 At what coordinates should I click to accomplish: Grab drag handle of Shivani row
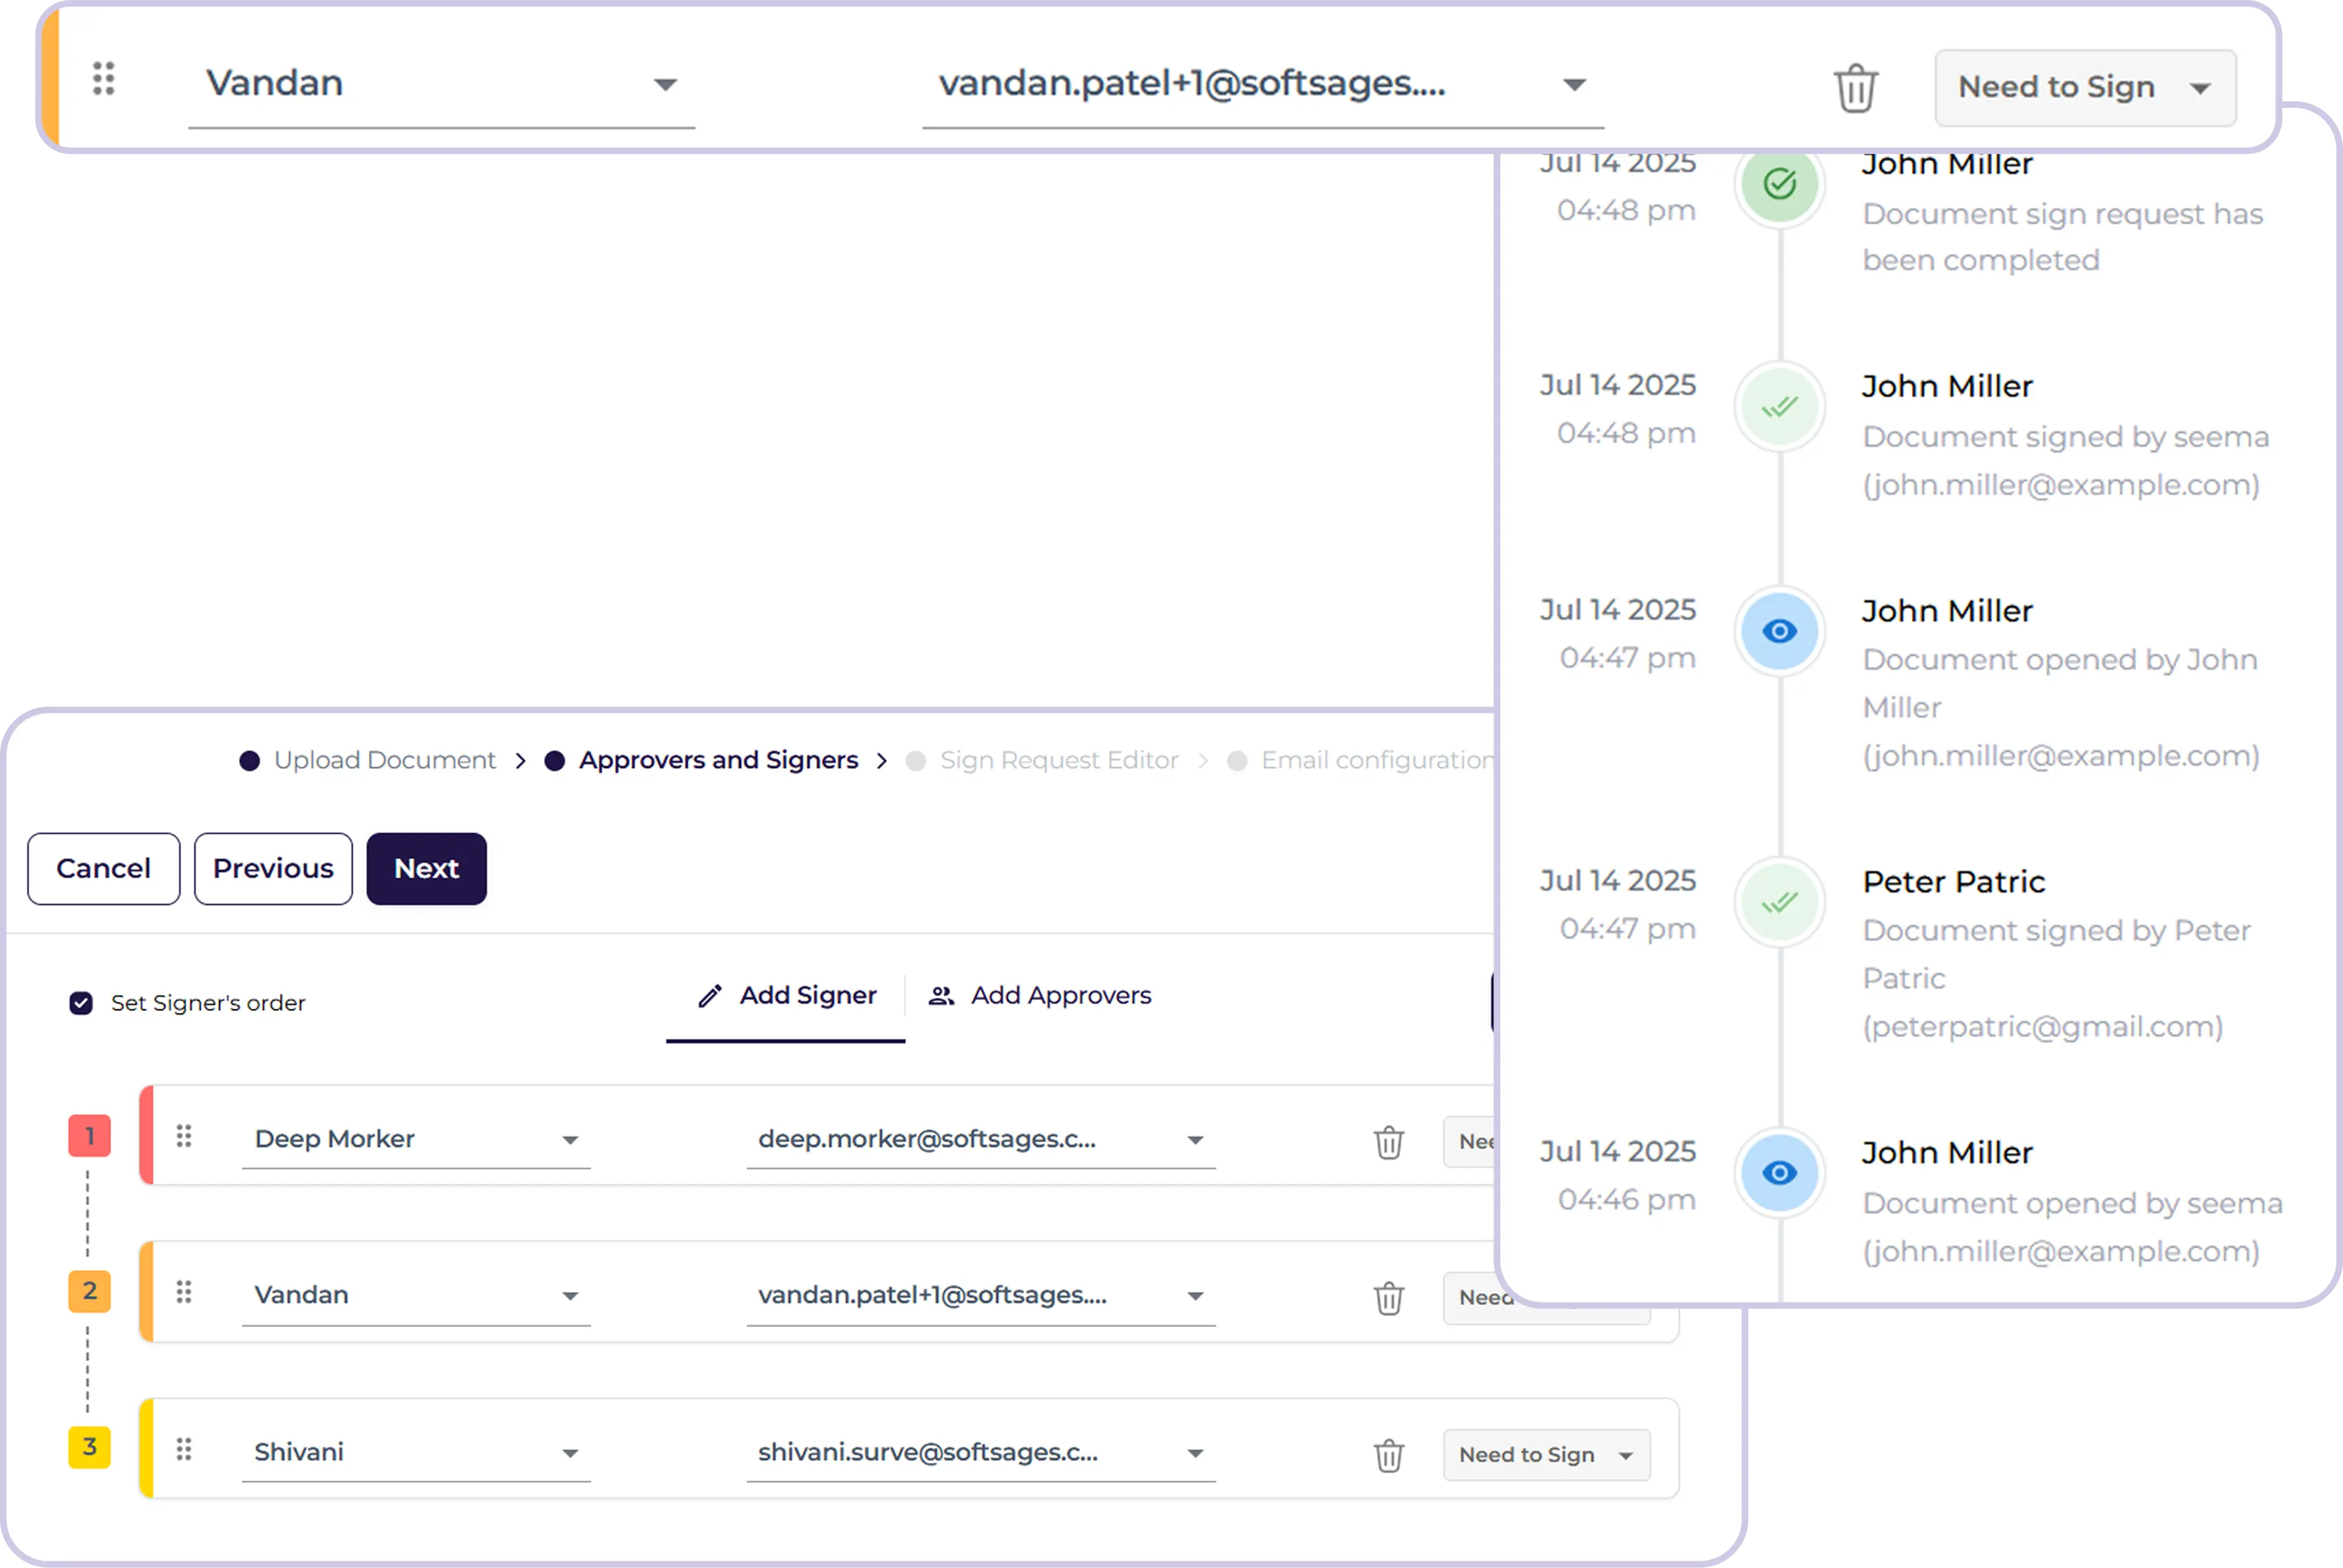pos(184,1449)
